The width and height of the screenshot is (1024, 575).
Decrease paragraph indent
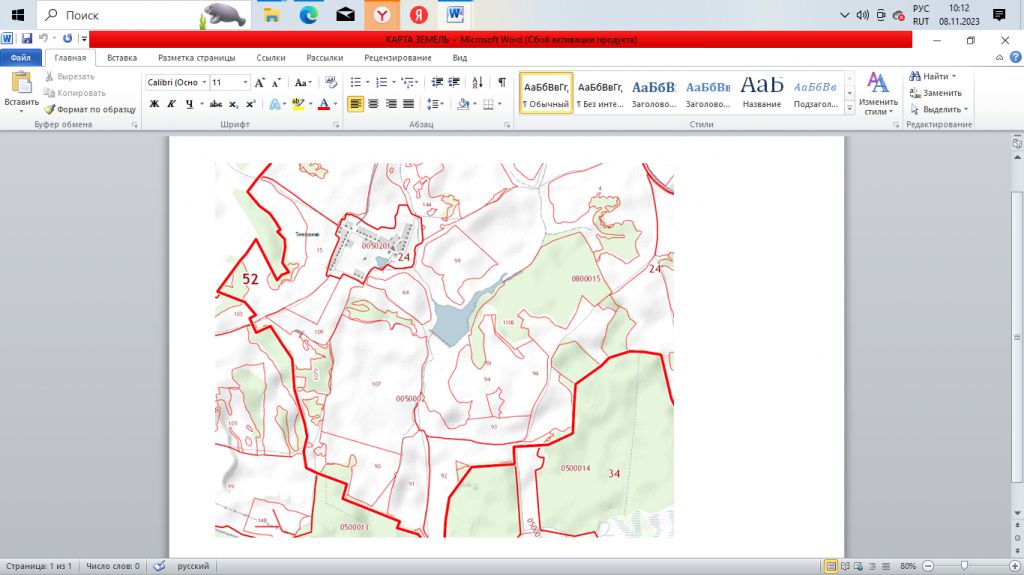pyautogui.click(x=437, y=82)
